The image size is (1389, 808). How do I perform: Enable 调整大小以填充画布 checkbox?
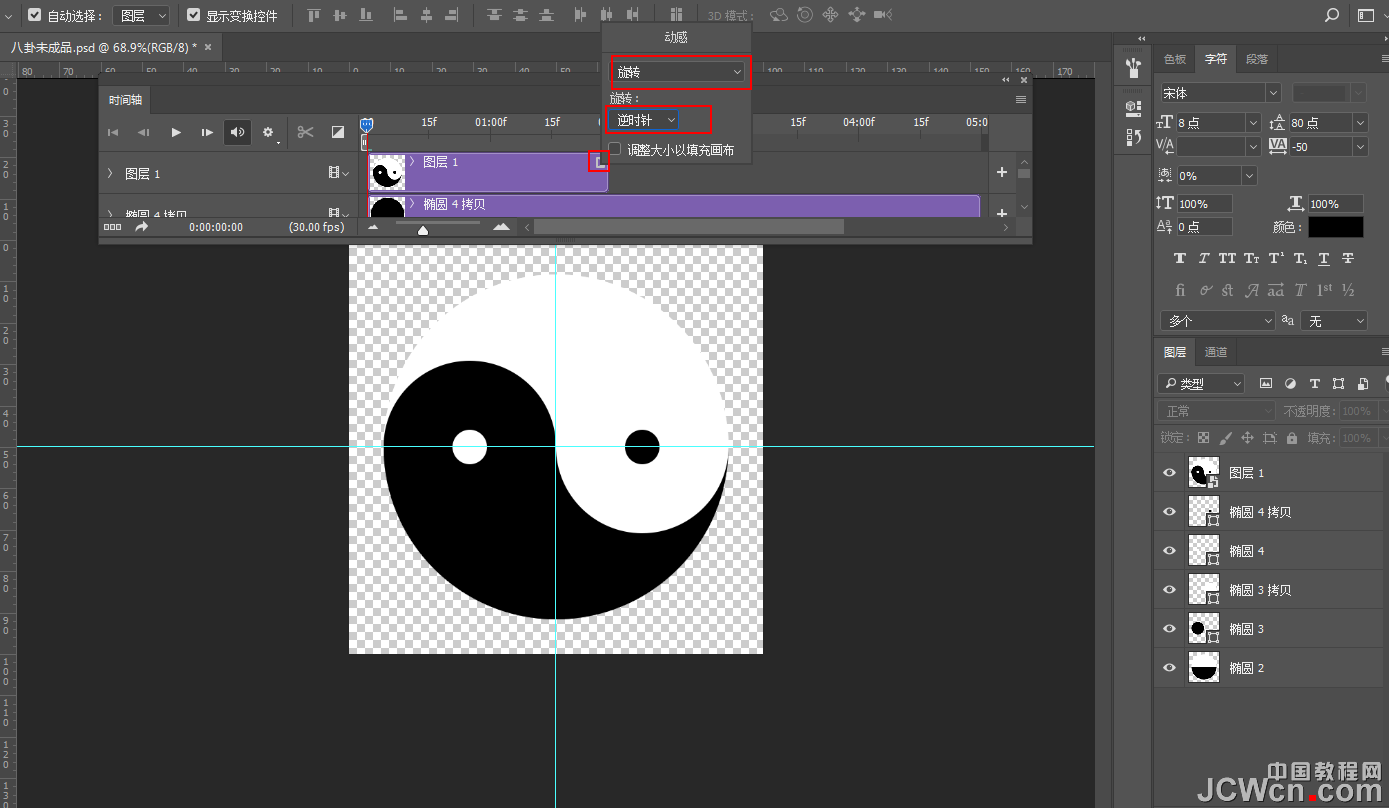point(615,149)
